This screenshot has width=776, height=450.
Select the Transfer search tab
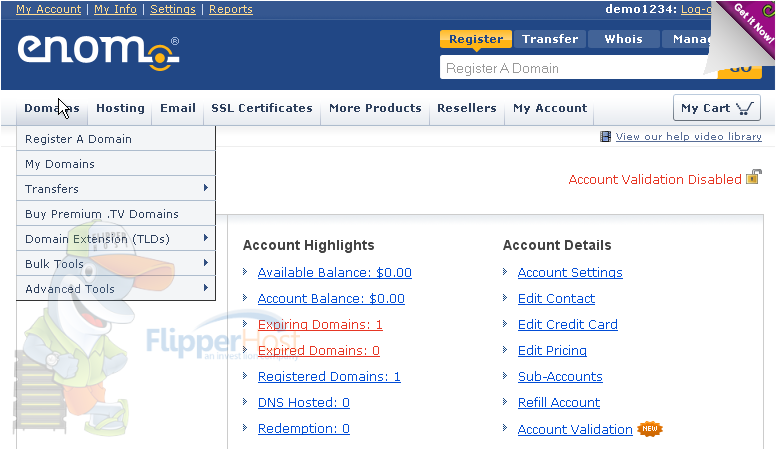550,39
